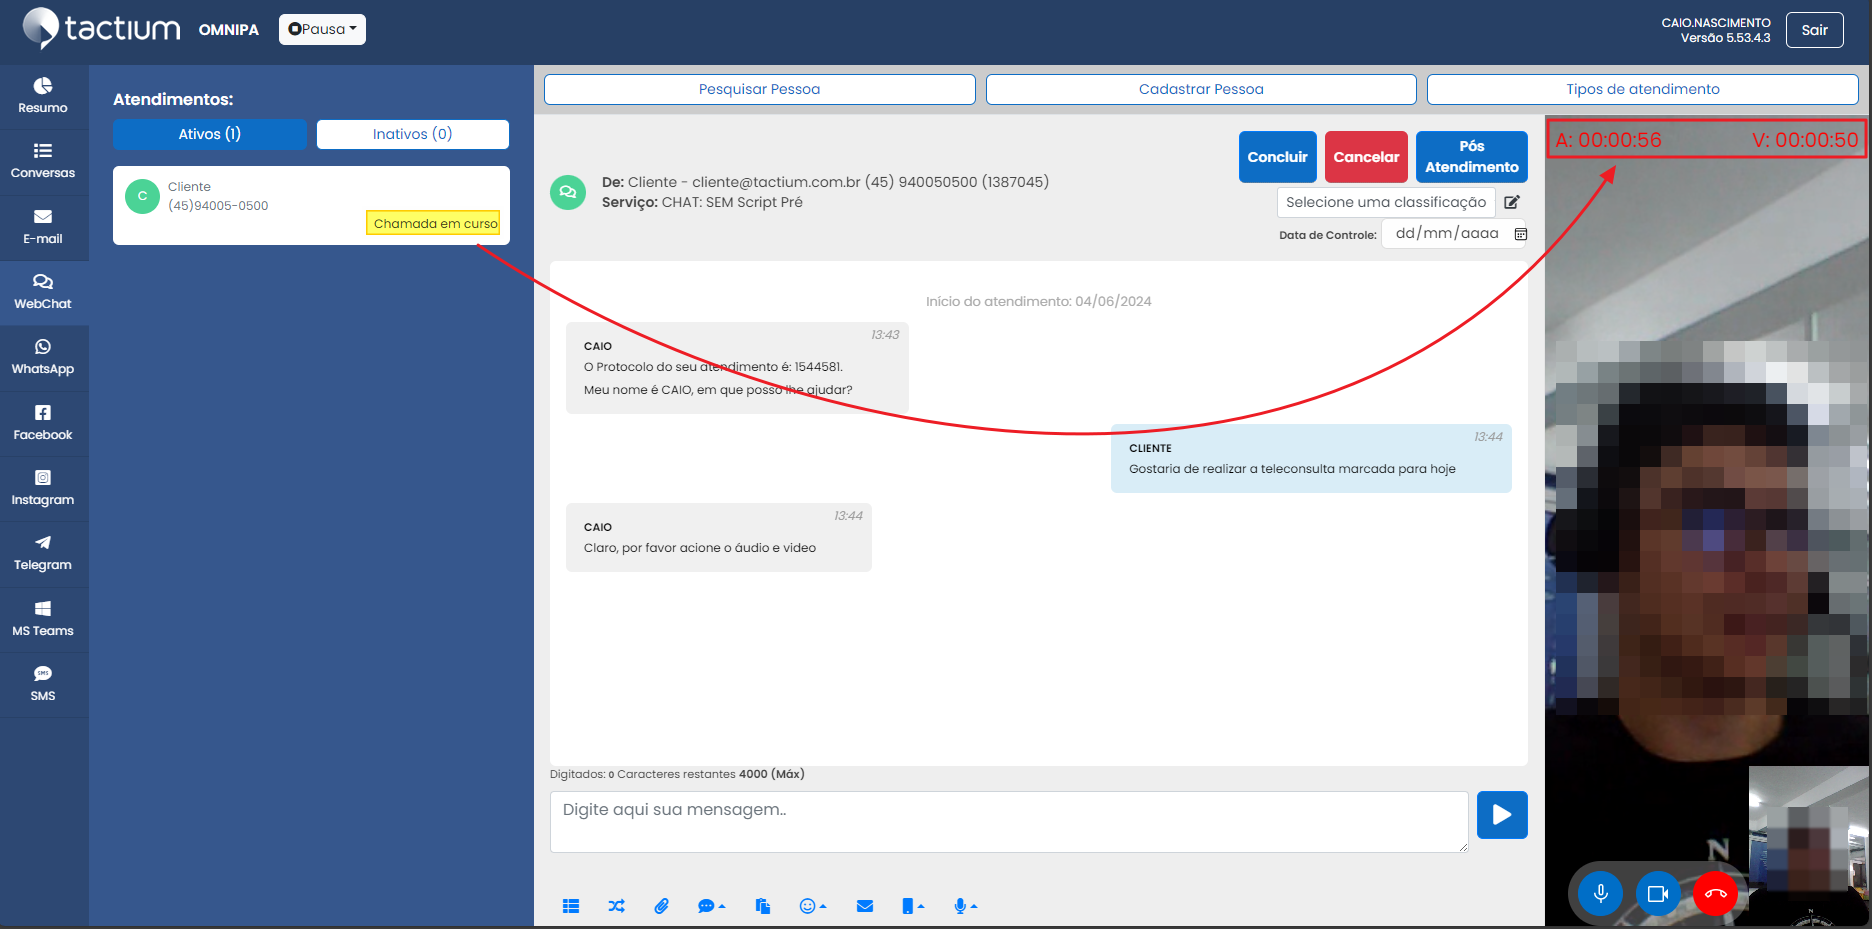Click the red Cancelar button

[1366, 157]
